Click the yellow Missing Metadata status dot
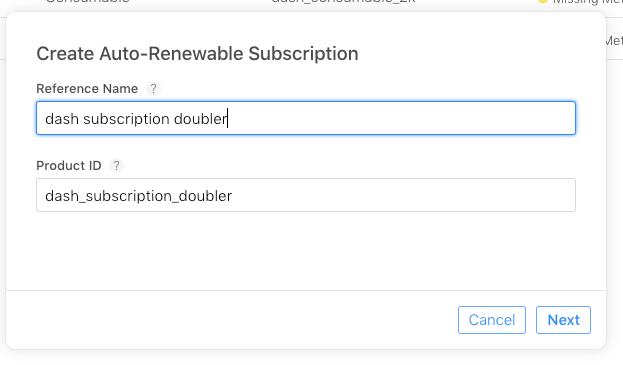Image resolution: width=623 pixels, height=365 pixels. click(543, 1)
